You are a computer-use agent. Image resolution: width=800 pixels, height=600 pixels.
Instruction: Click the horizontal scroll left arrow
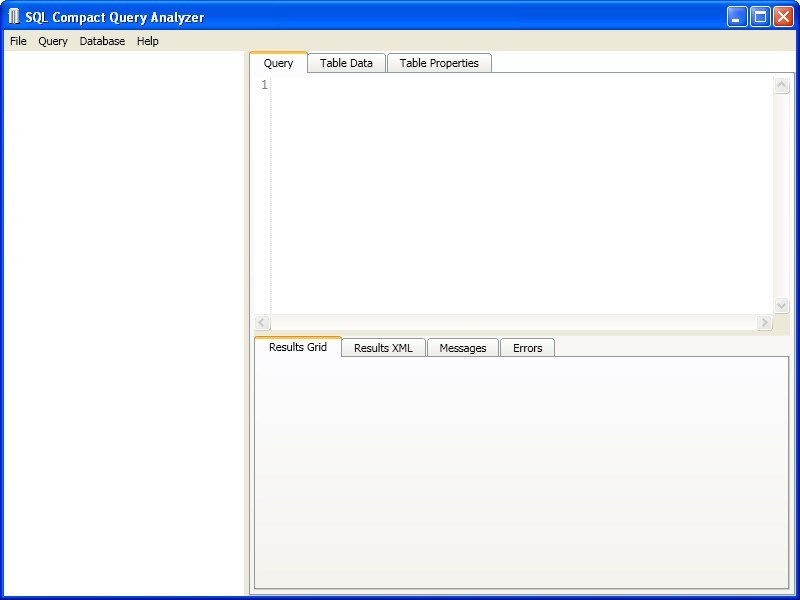(262, 322)
